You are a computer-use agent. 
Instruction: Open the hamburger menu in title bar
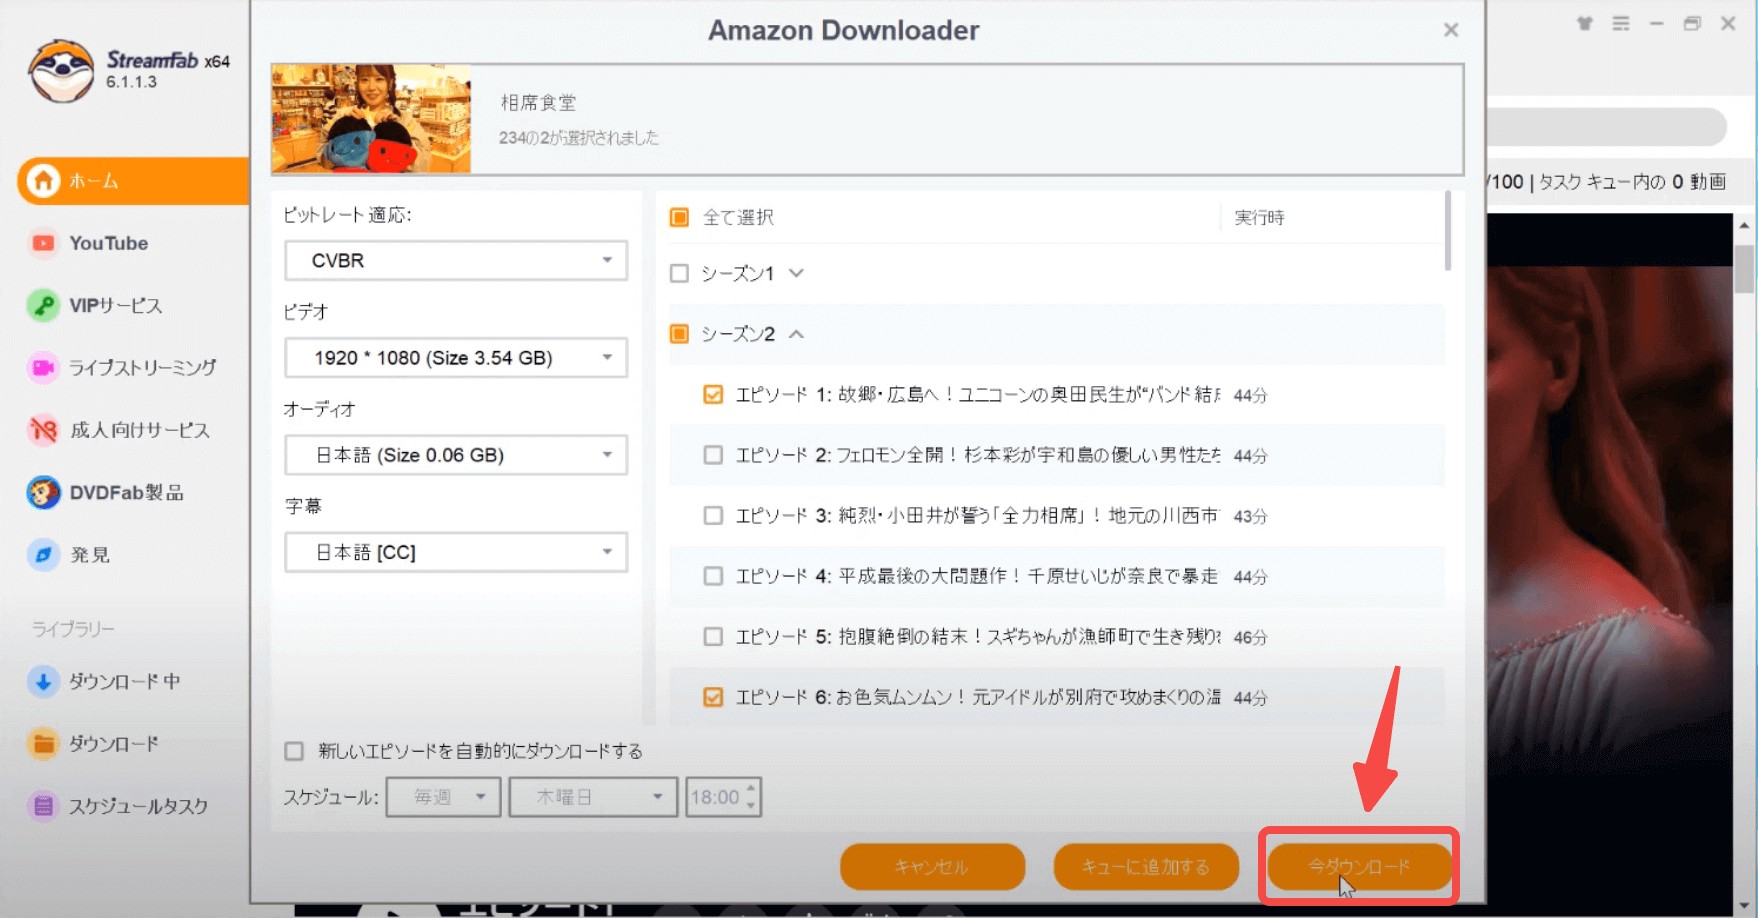coord(1621,23)
